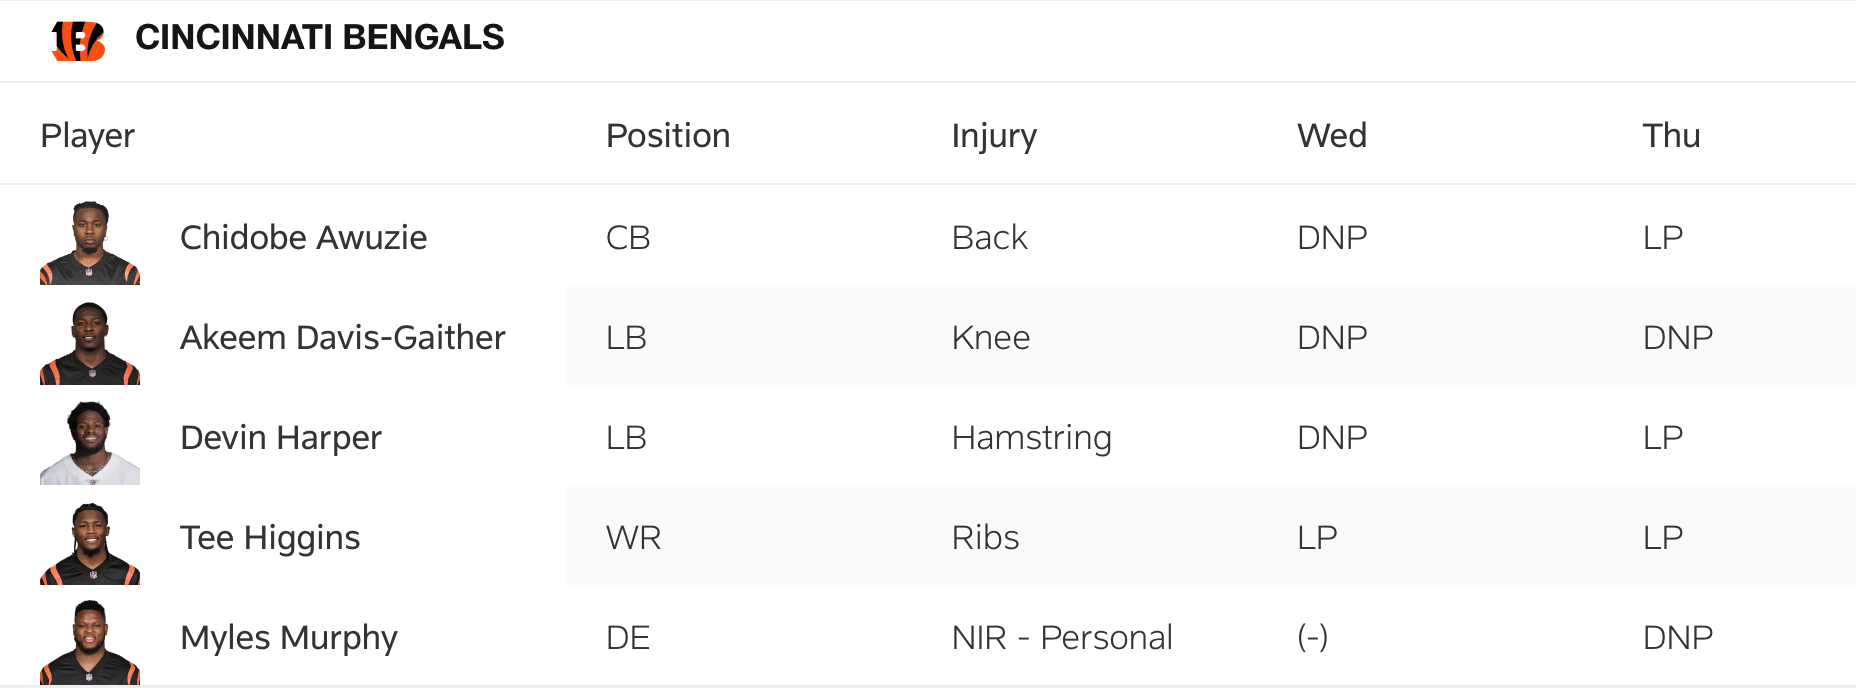Open Tee Higgins' player page
Image resolution: width=1856 pixels, height=688 pixels.
click(x=270, y=538)
